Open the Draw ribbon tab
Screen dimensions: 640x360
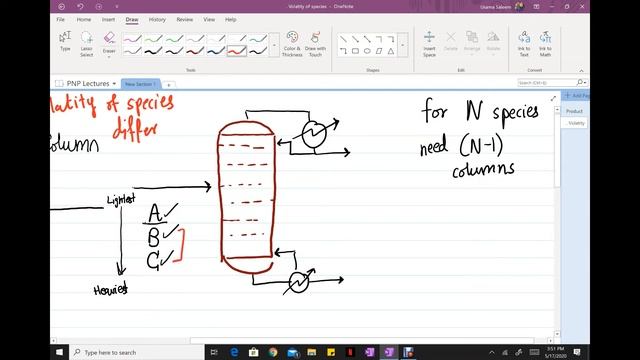pyautogui.click(x=132, y=20)
